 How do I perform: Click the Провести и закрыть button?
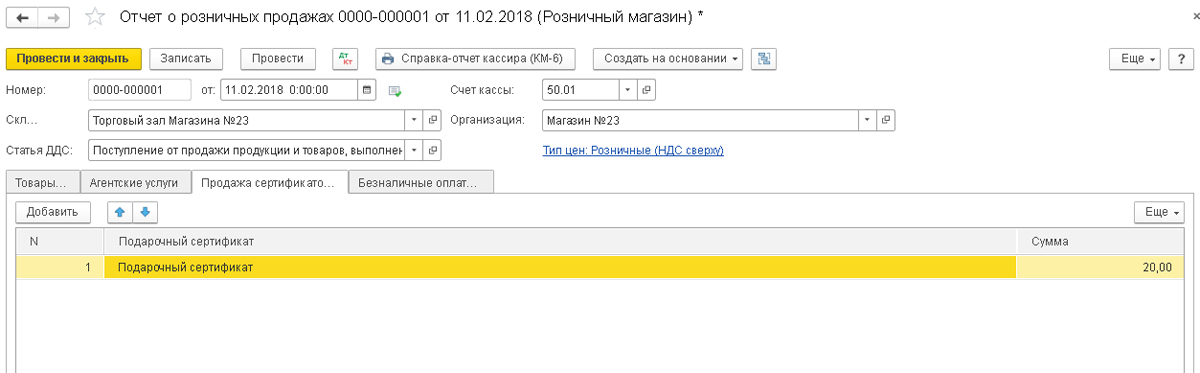74,59
